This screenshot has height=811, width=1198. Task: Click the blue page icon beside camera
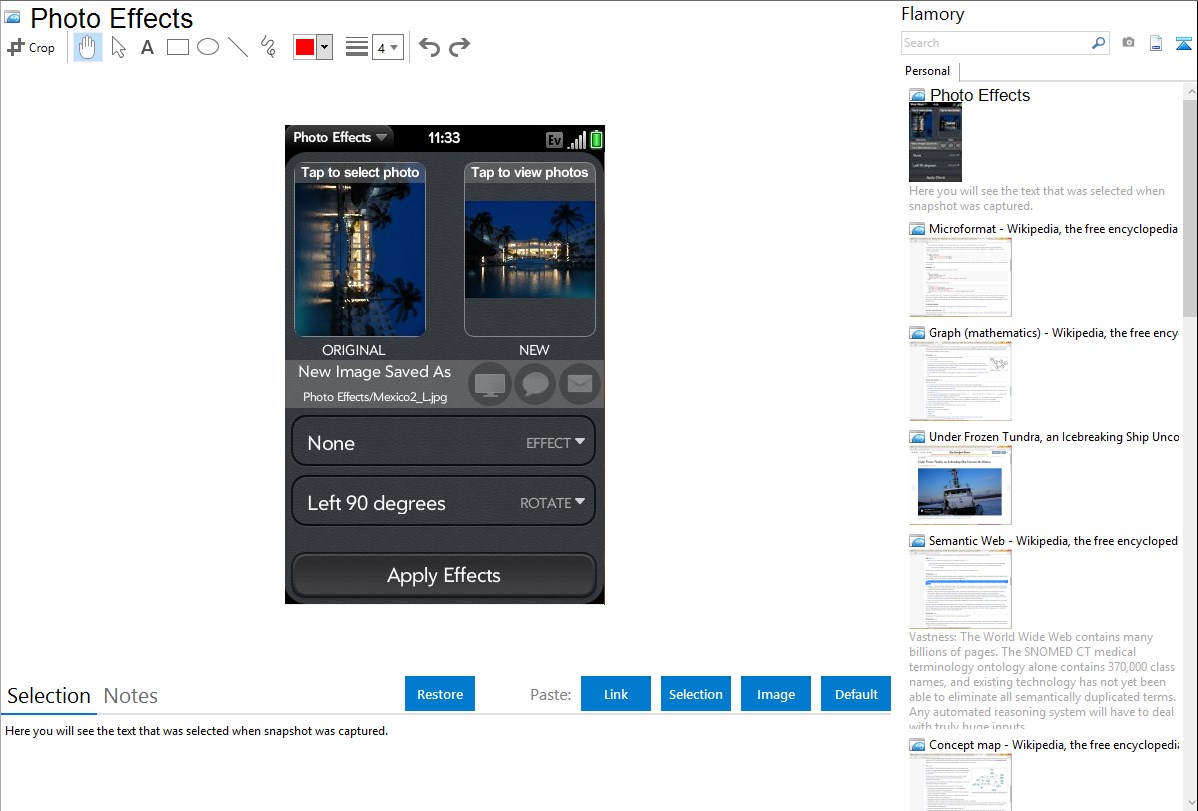point(1156,43)
